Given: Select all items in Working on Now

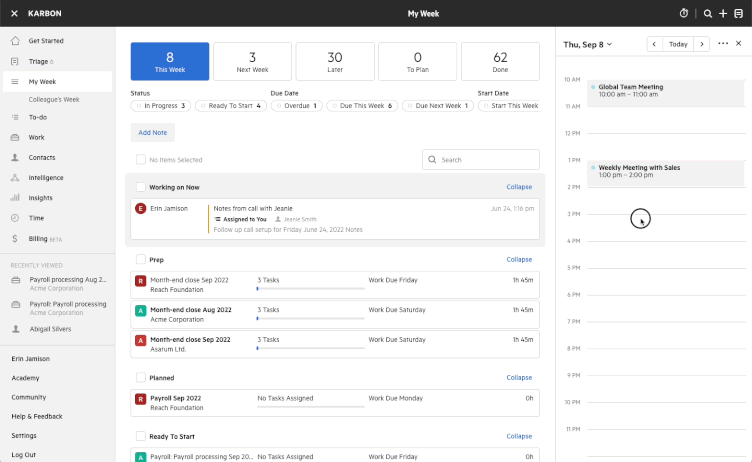Looking at the screenshot, I should click(x=141, y=187).
